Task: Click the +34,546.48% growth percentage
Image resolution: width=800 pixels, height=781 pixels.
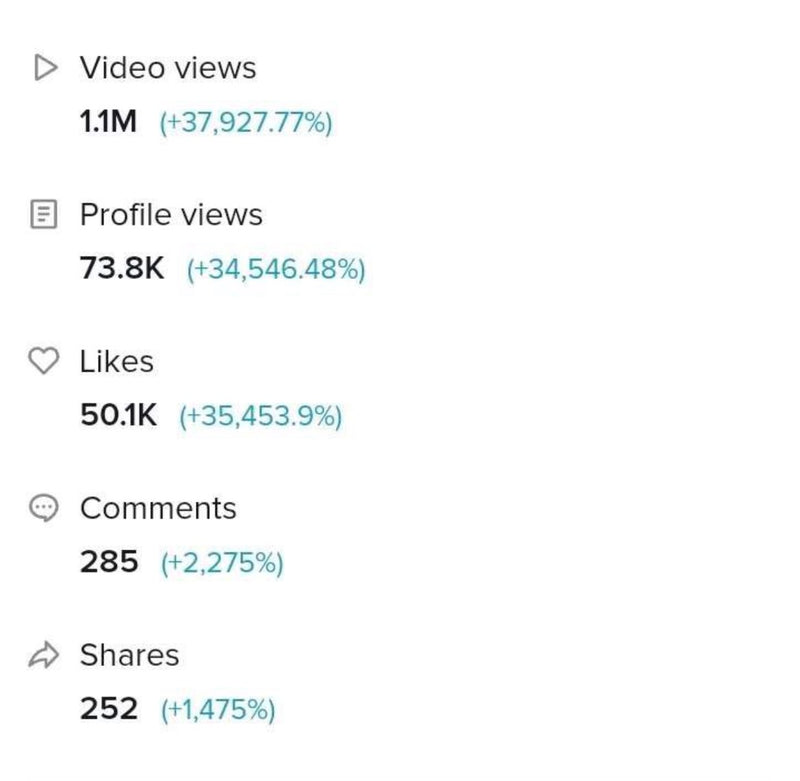Action: (x=276, y=270)
